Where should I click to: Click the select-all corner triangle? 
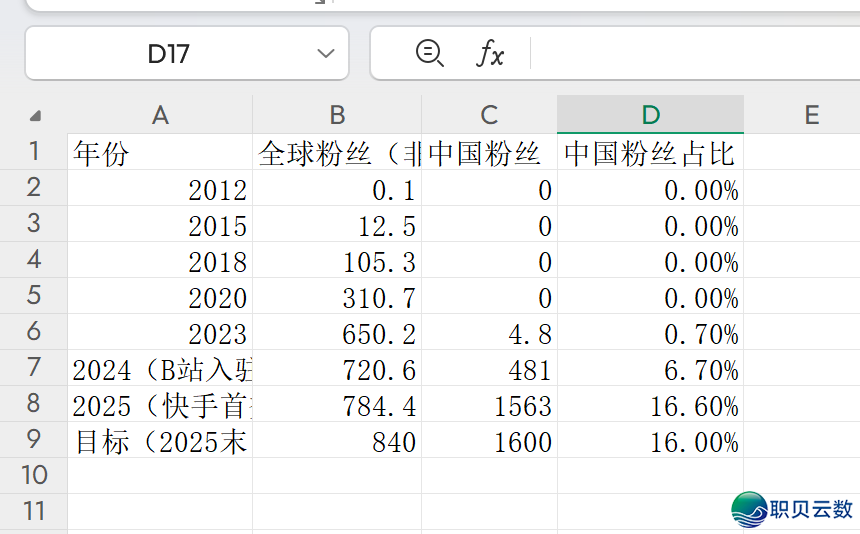click(35, 115)
